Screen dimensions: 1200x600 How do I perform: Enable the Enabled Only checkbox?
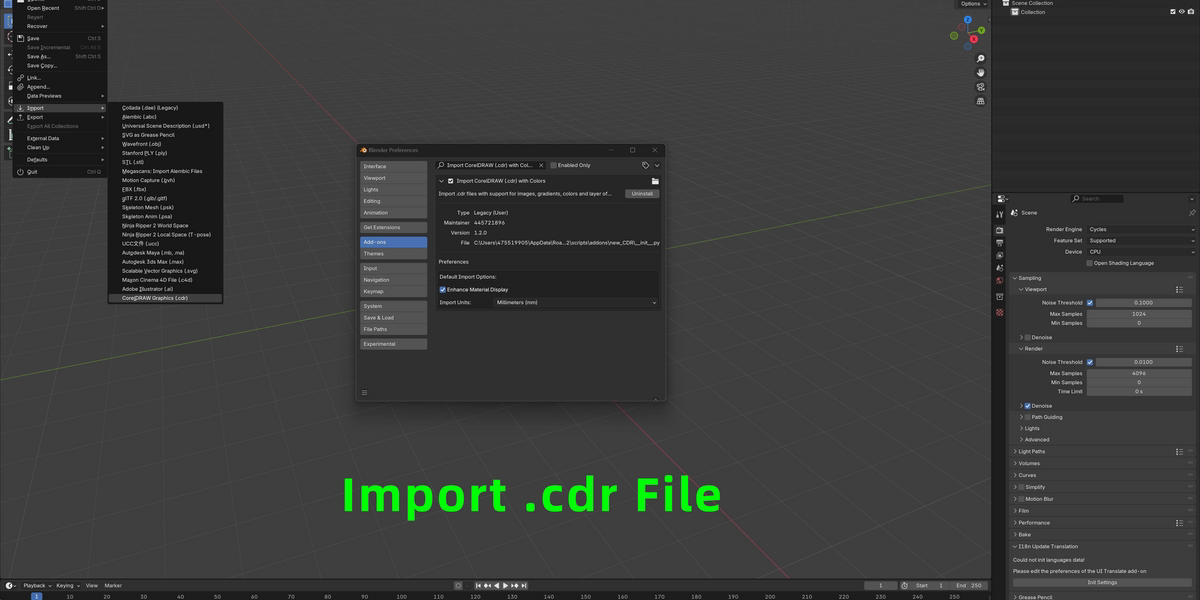pyautogui.click(x=554, y=165)
